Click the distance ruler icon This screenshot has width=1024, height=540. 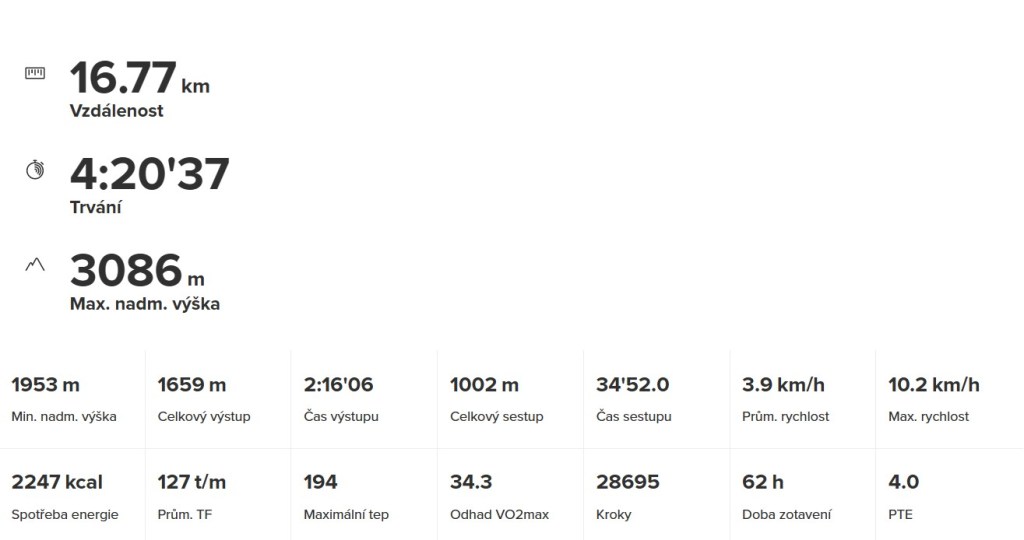(x=35, y=73)
